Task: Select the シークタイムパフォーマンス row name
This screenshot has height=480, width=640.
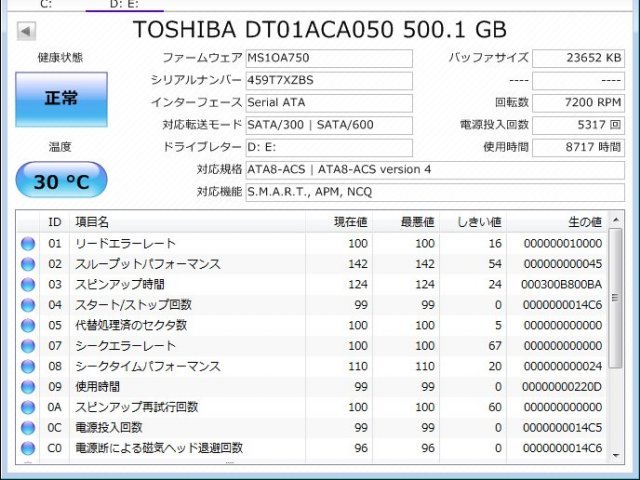Action: click(148, 367)
